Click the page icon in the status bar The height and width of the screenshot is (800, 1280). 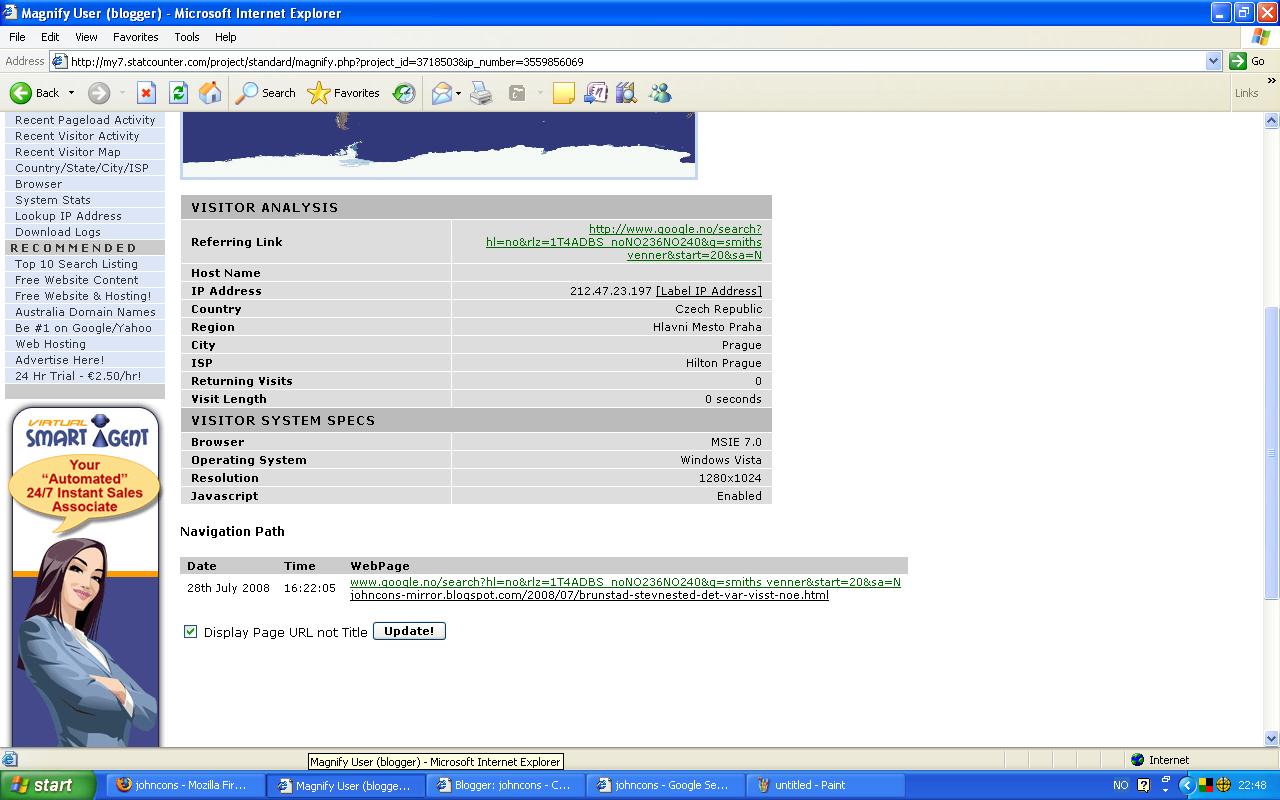coord(10,760)
